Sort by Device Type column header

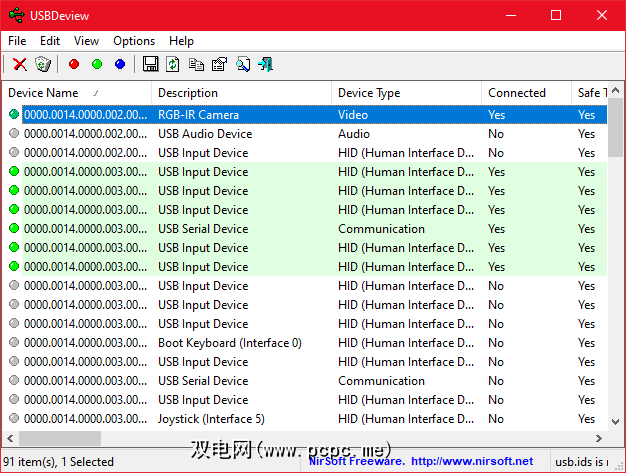pos(406,93)
